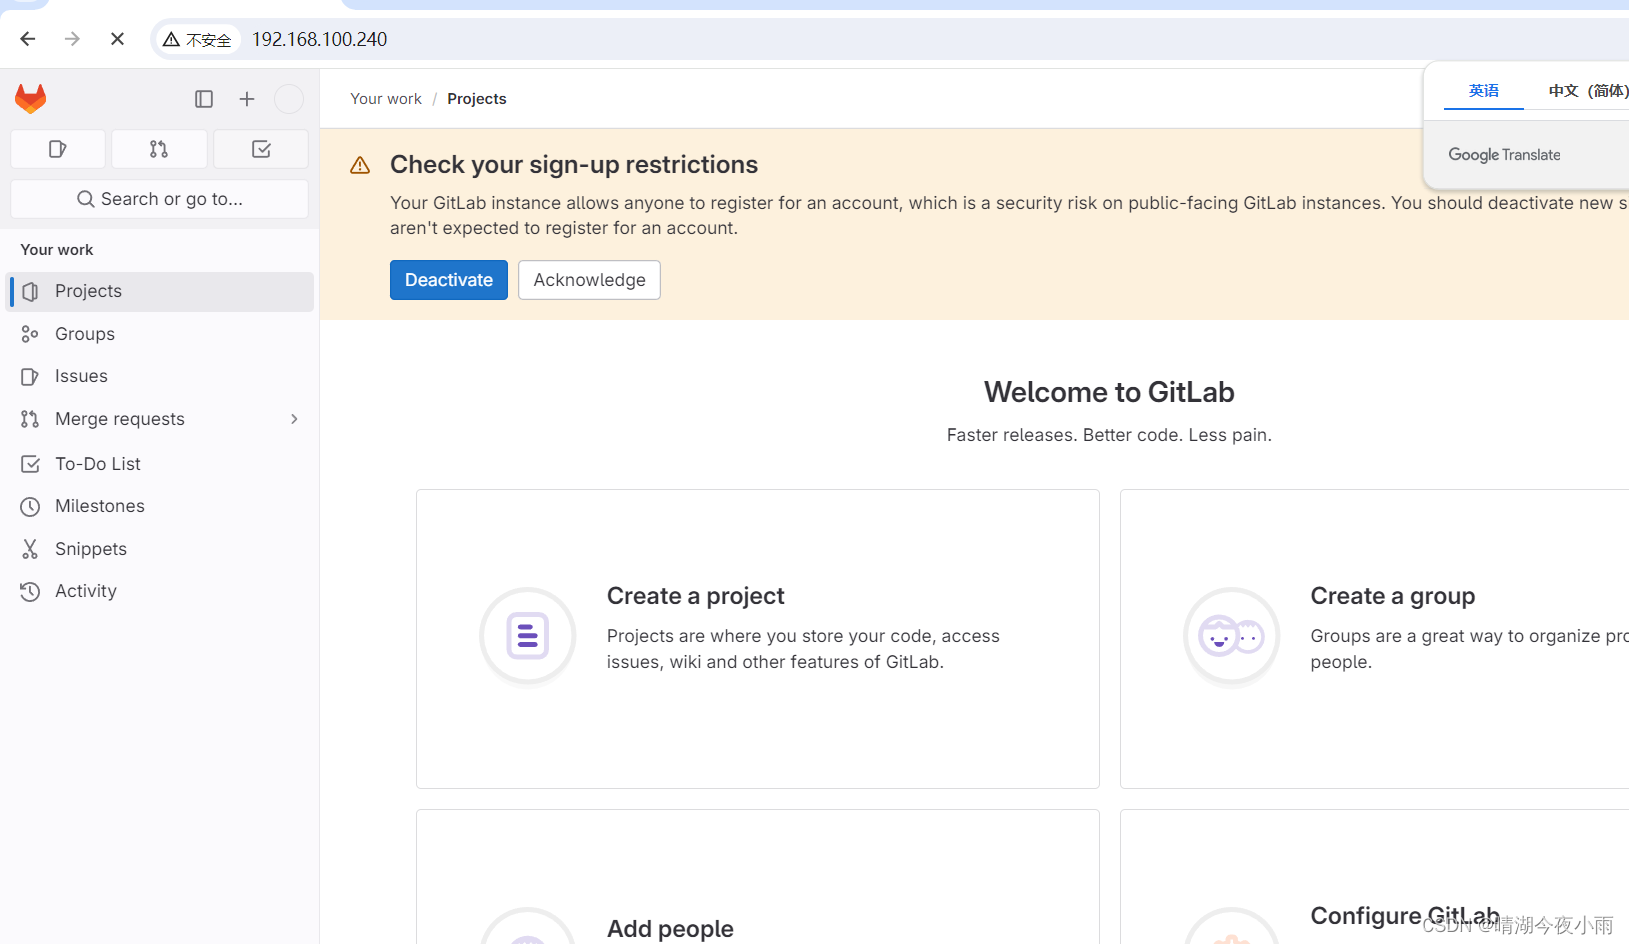Click the To-Do List checkbox icon

30,464
